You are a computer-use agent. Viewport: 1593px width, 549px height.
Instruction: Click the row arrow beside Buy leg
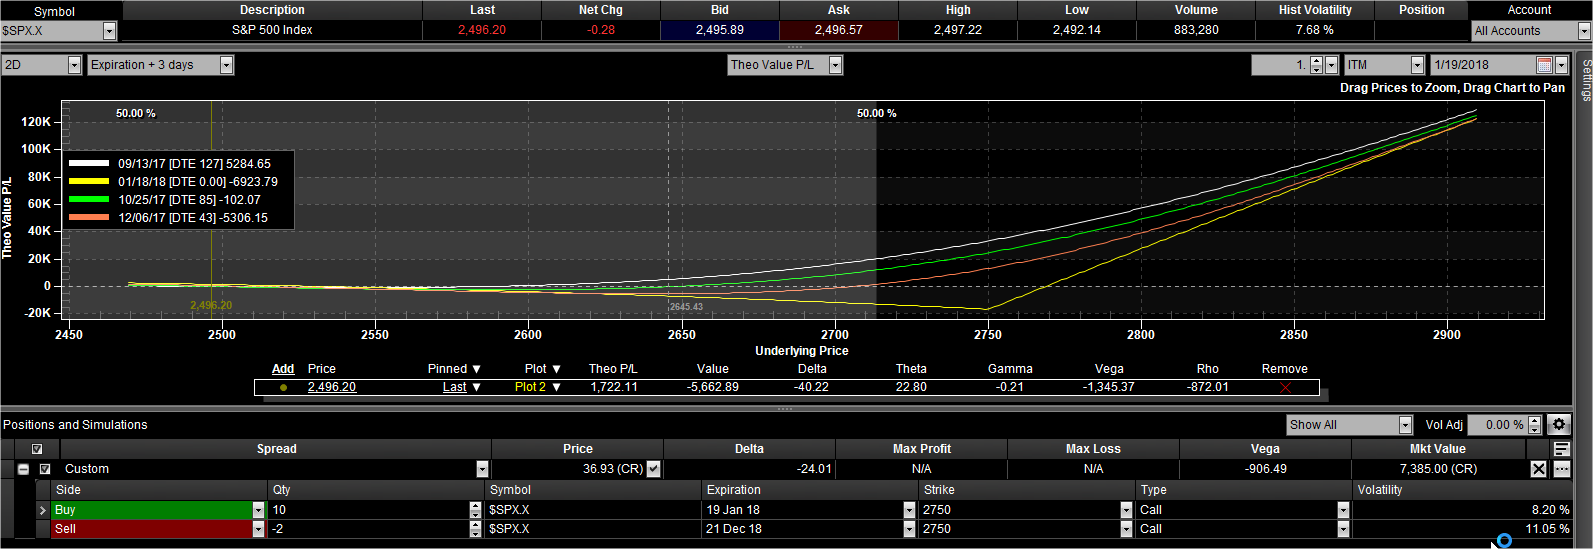(42, 510)
